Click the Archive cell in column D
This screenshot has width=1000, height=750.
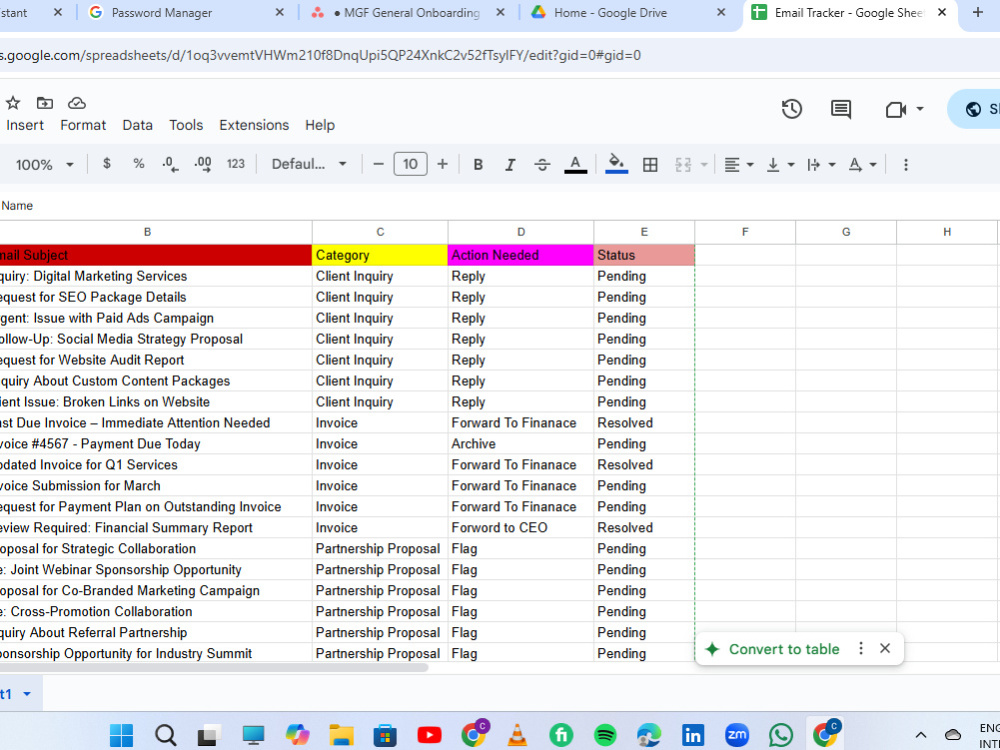coord(520,444)
